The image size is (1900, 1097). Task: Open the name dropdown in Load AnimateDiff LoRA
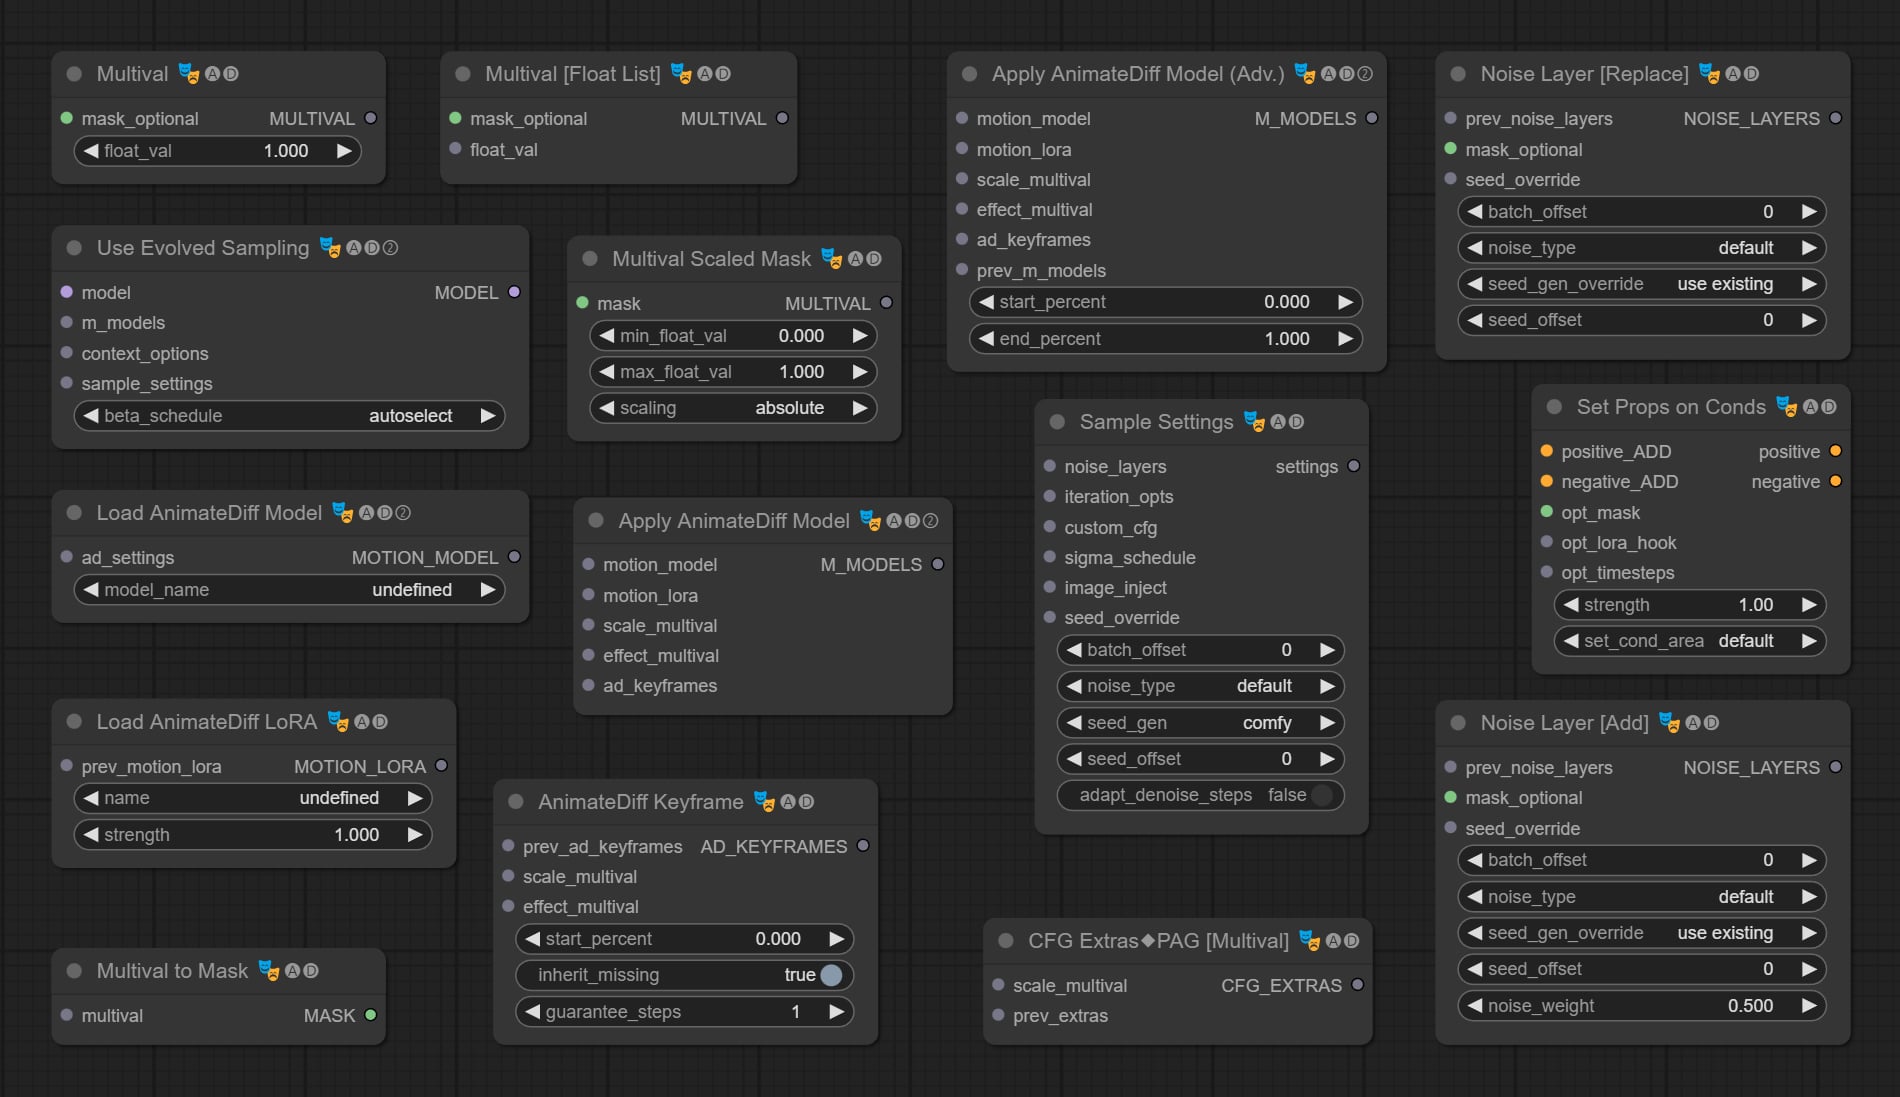253,798
